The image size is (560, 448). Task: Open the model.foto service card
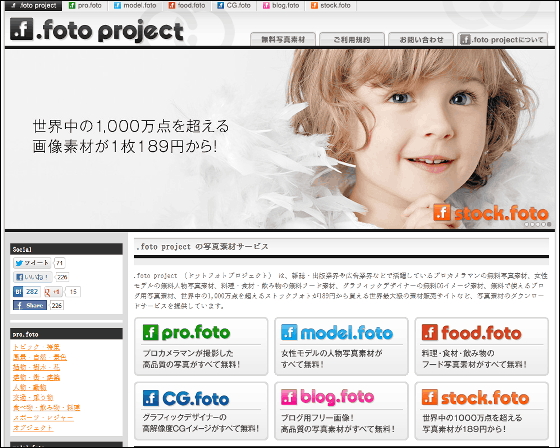(x=341, y=346)
